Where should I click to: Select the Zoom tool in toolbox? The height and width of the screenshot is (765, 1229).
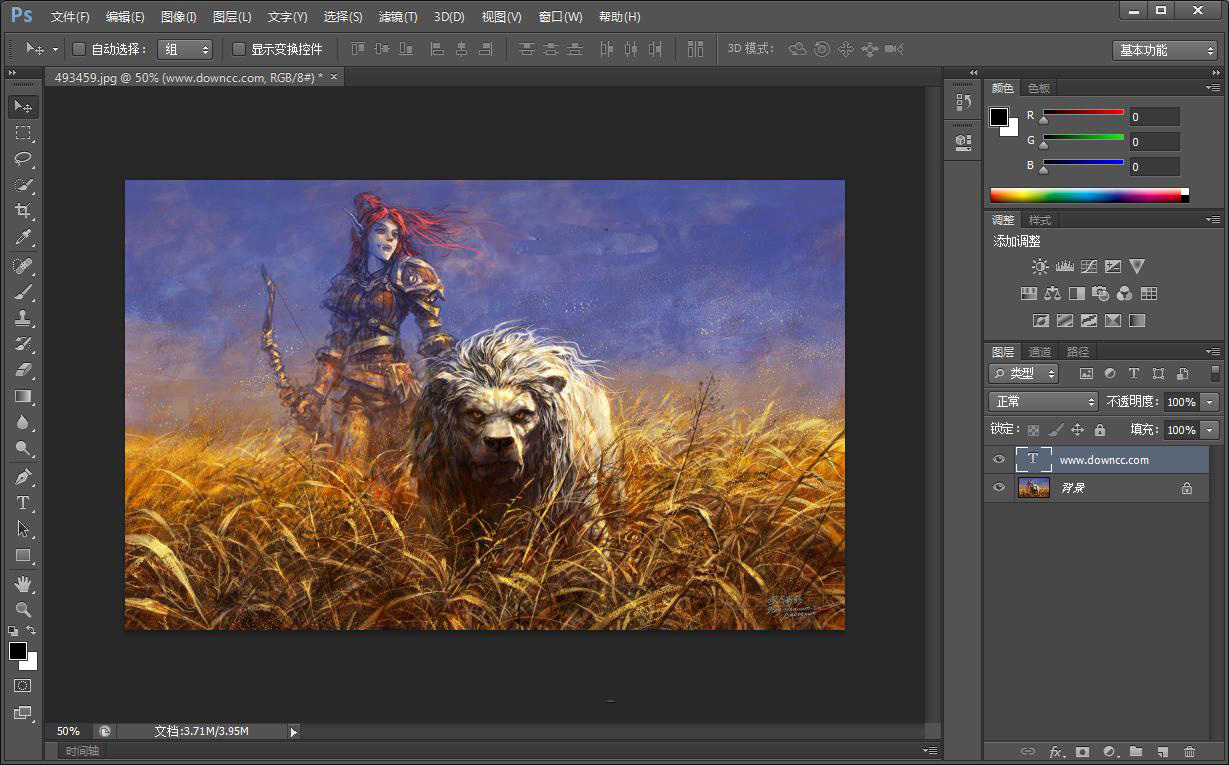point(23,609)
